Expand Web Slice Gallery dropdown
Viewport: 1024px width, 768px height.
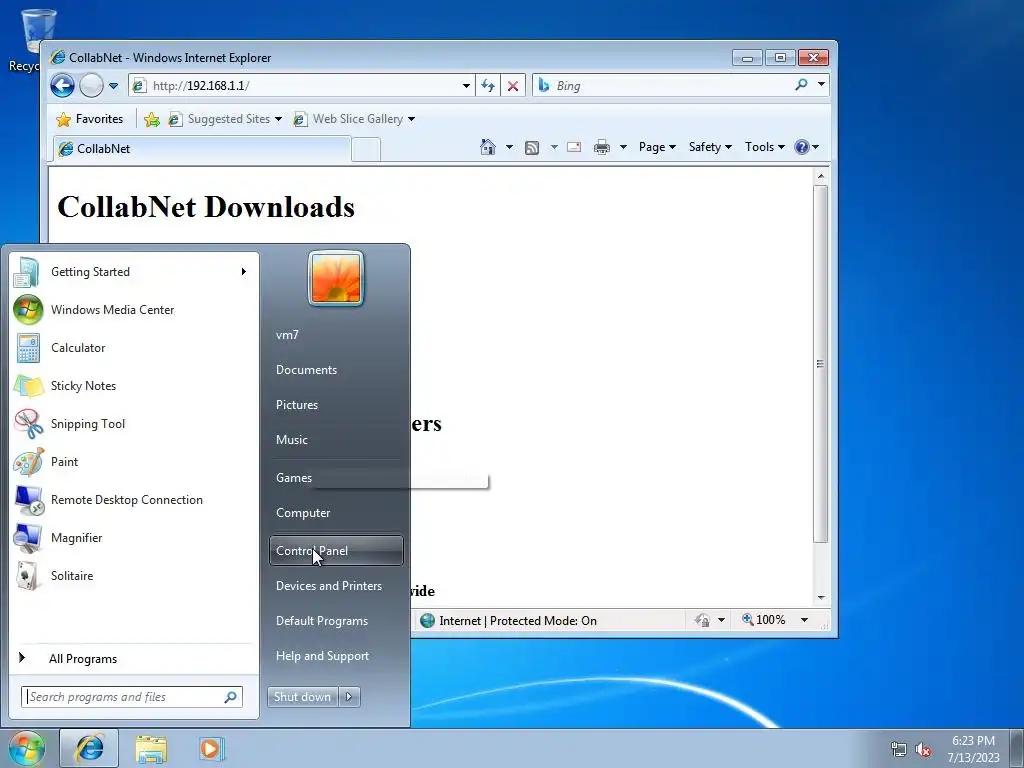coord(411,119)
